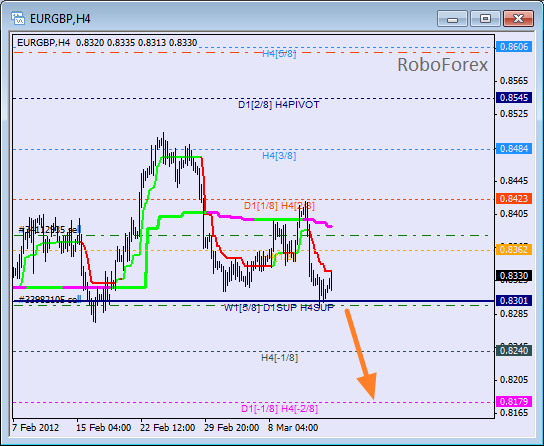Click the 0.8205 price scale value
Screen dimensions: 544x446
click(x=514, y=380)
